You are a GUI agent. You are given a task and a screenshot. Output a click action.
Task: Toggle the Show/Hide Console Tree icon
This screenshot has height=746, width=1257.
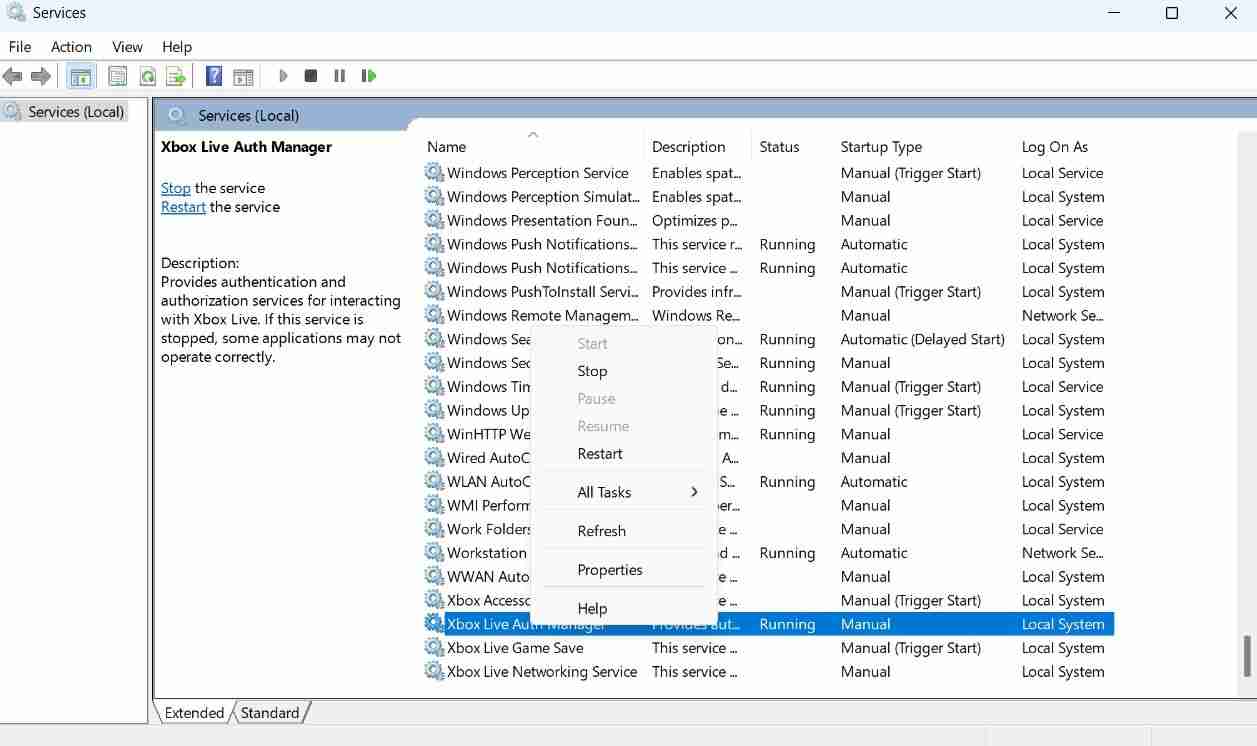tap(81, 76)
